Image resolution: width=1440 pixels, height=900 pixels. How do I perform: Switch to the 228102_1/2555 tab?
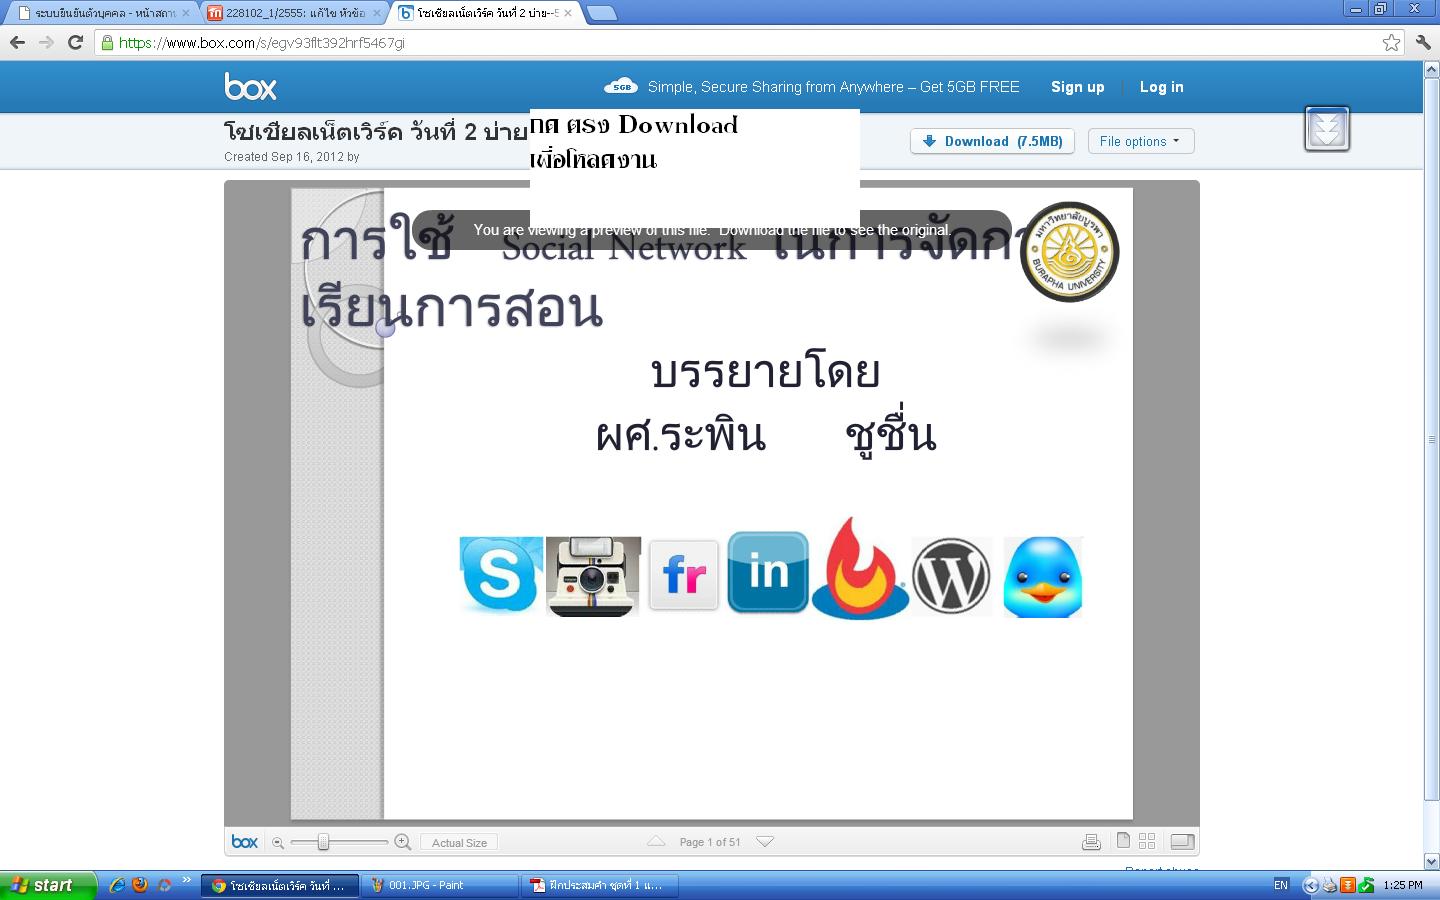[x=294, y=13]
